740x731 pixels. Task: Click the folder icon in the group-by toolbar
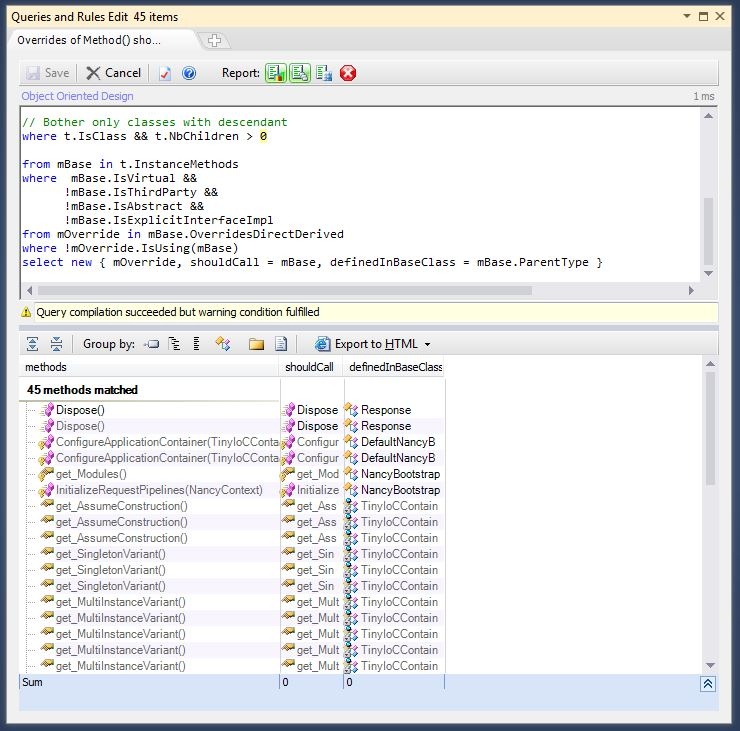click(256, 344)
